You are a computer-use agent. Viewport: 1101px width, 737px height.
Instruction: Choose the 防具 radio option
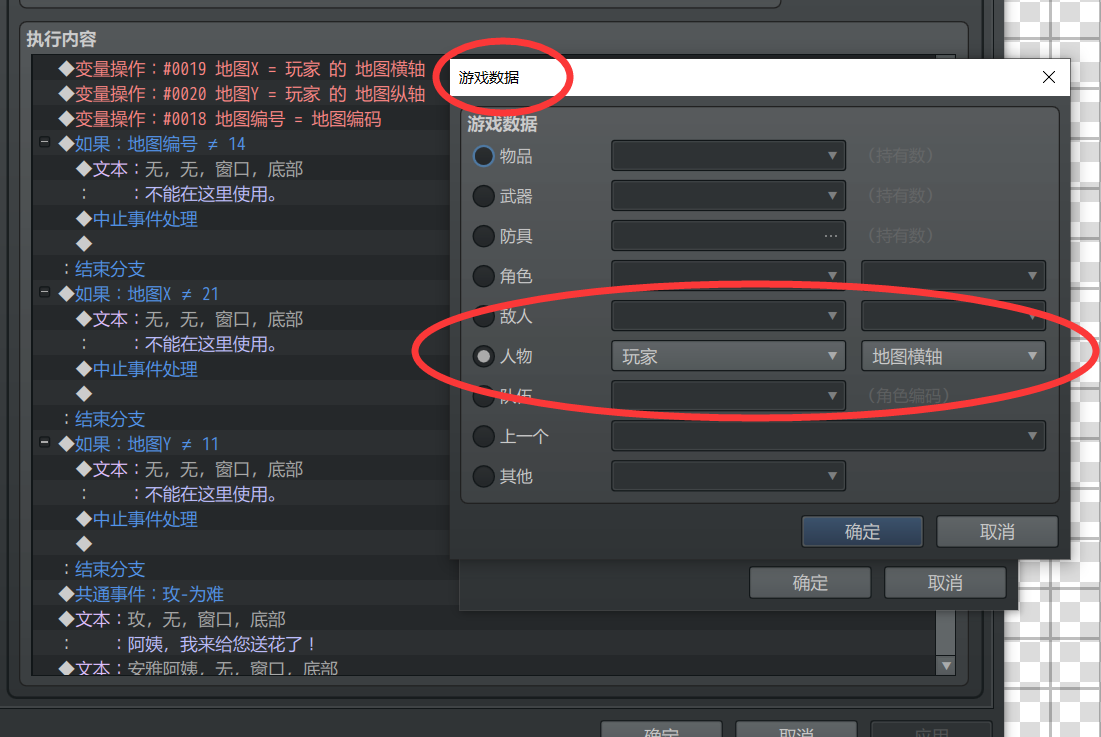tap(484, 236)
